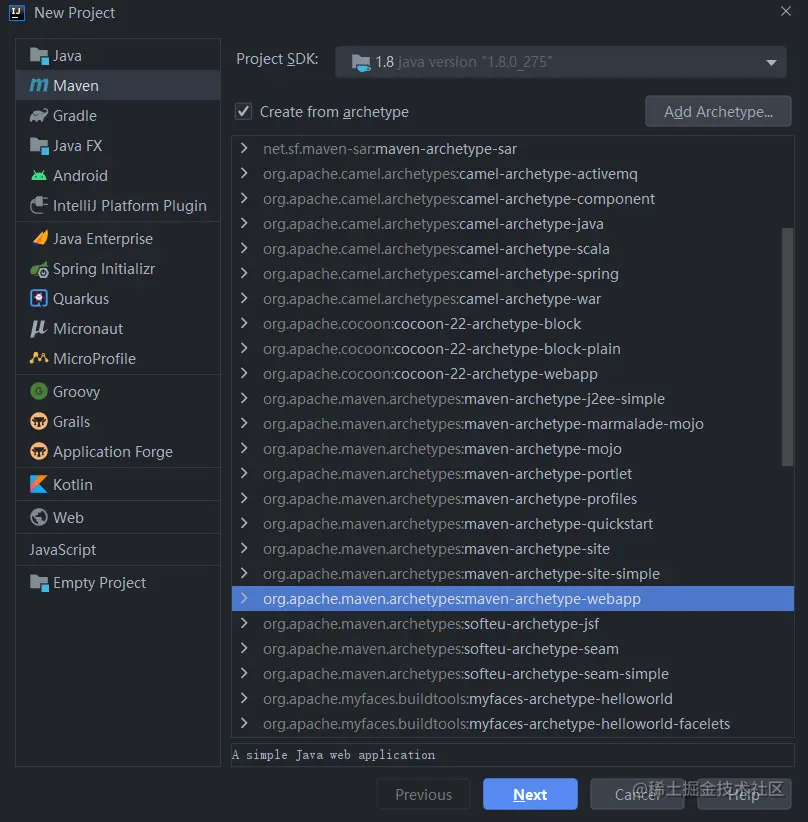This screenshot has height=822, width=808.
Task: Select the Gradle project type label
Action: click(74, 115)
